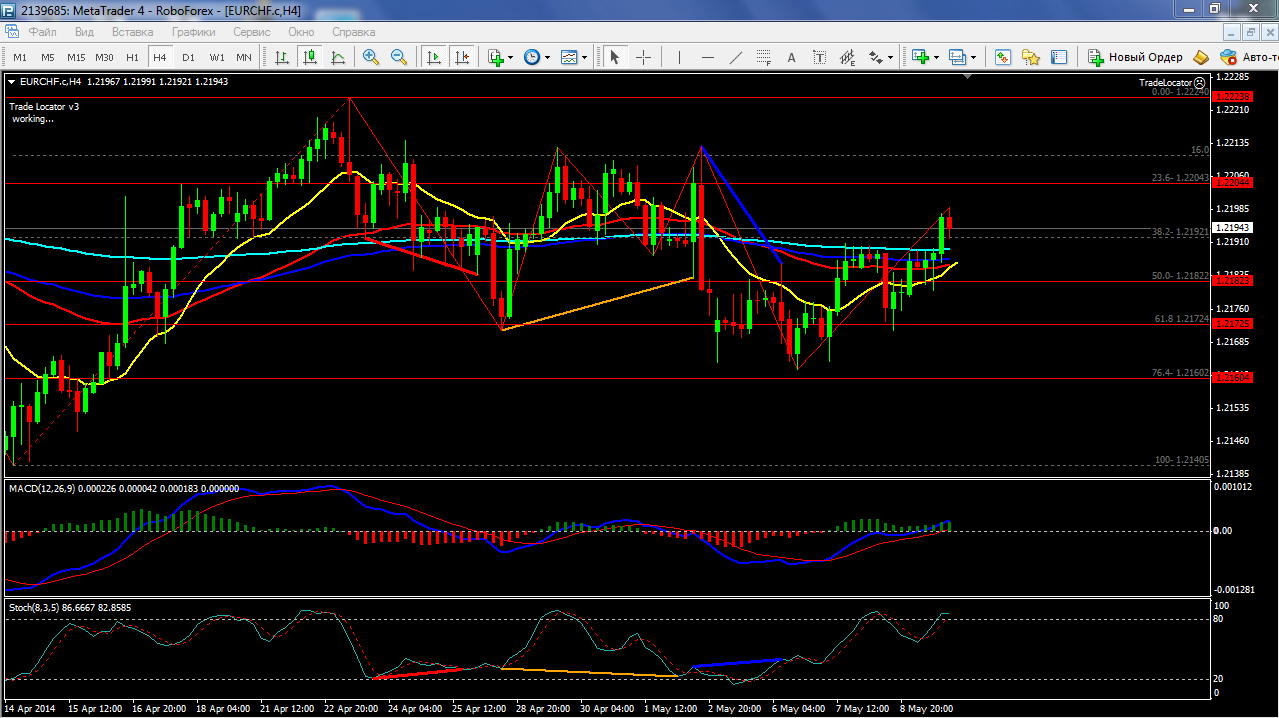Toggle the Navigator favorites window
This screenshot has height=718, width=1279.
(1030, 57)
